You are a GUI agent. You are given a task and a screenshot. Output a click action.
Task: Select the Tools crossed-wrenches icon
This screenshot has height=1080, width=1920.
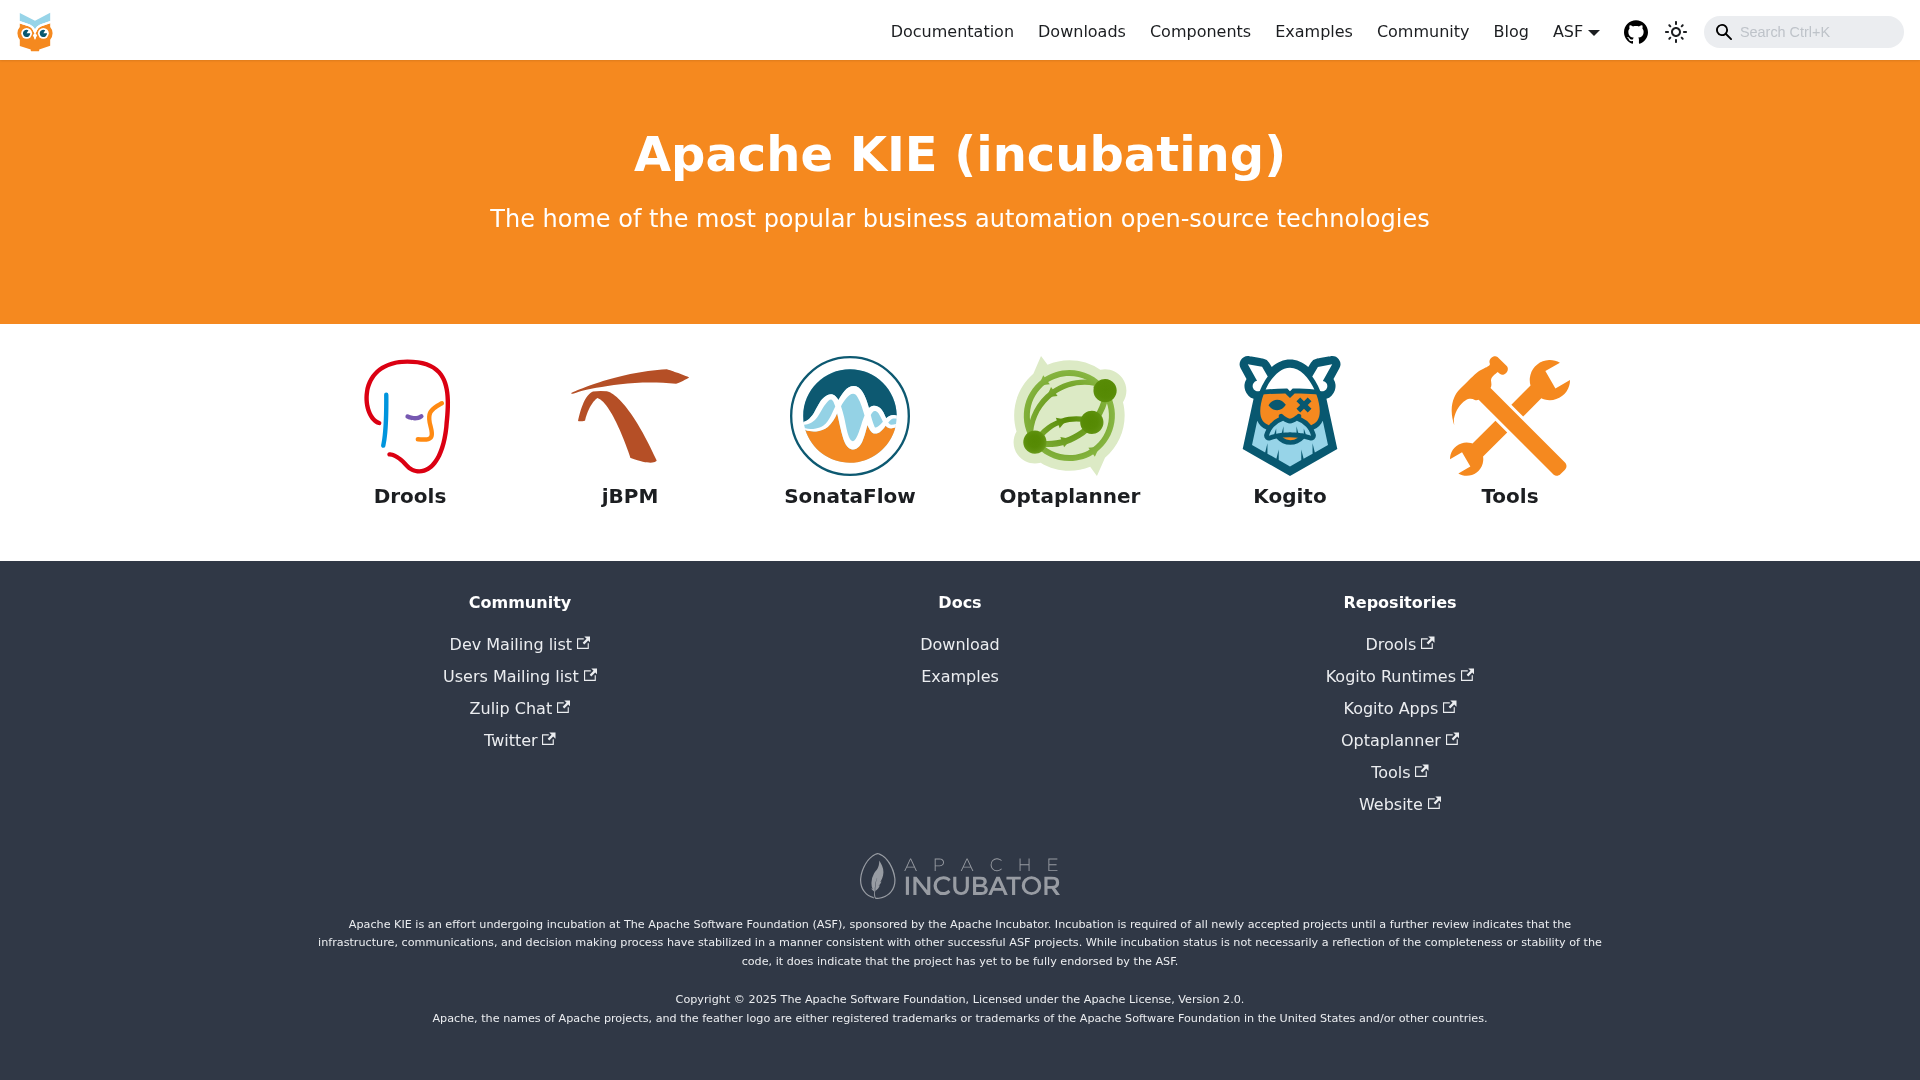point(1509,416)
